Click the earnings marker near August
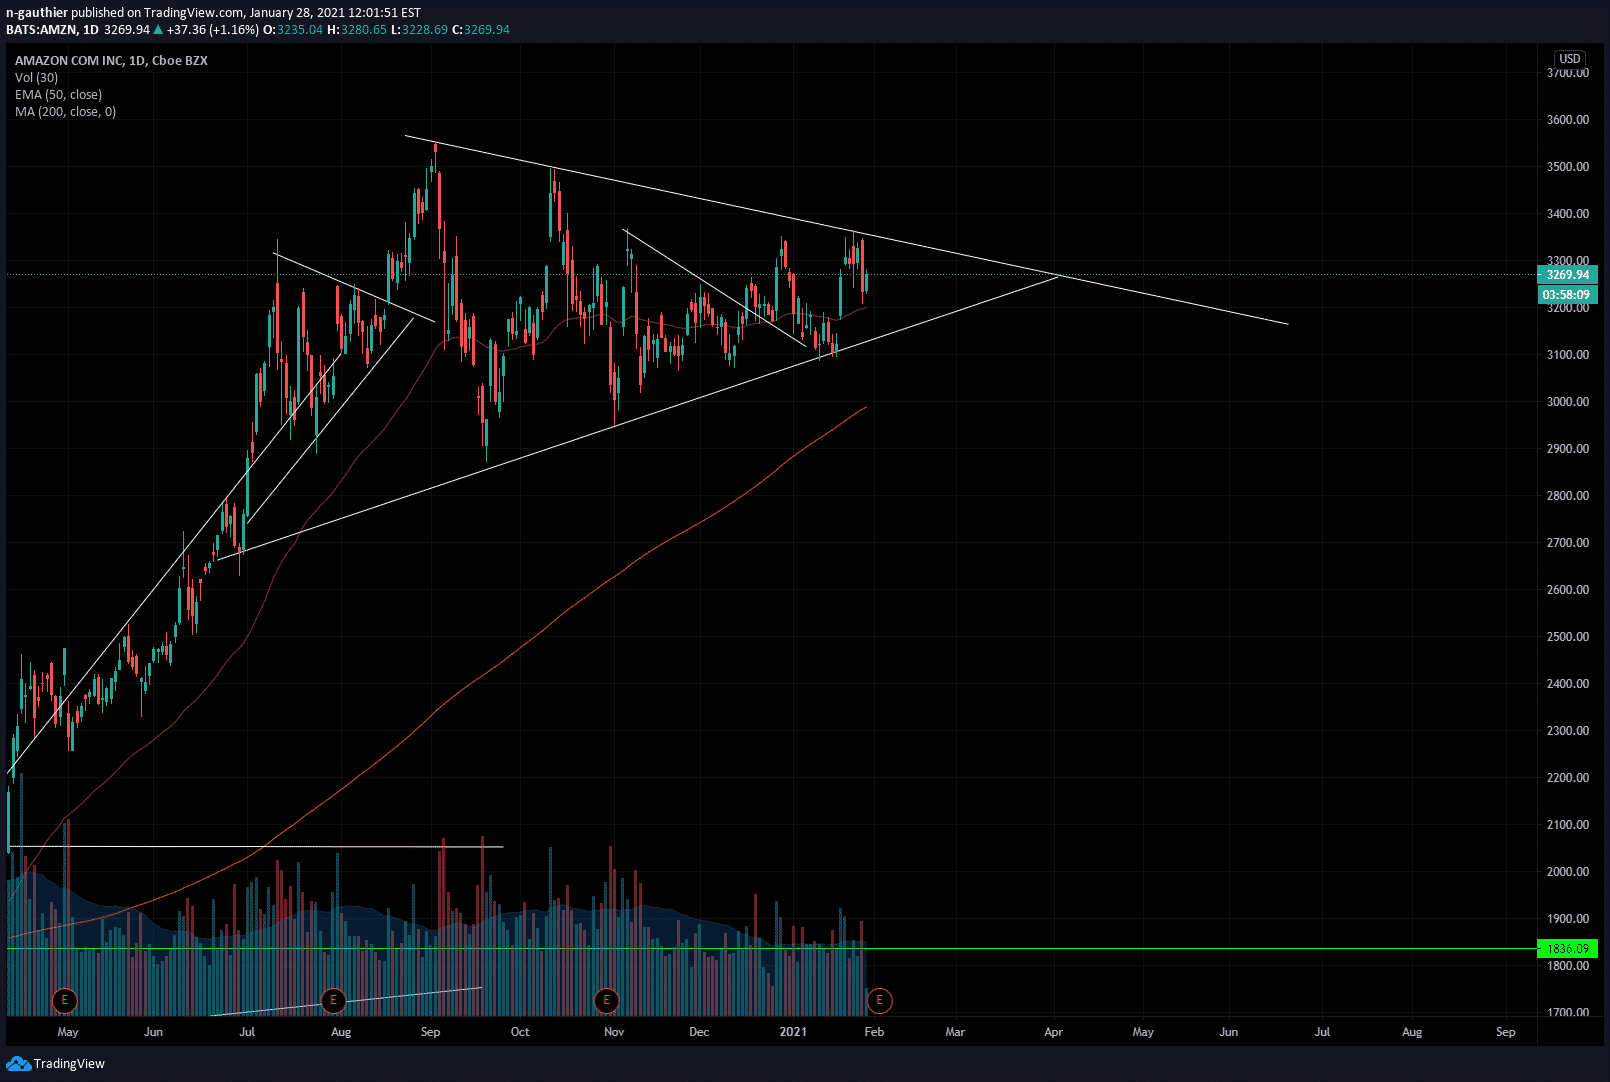Screen dimensions: 1610x1082 tap(333, 999)
